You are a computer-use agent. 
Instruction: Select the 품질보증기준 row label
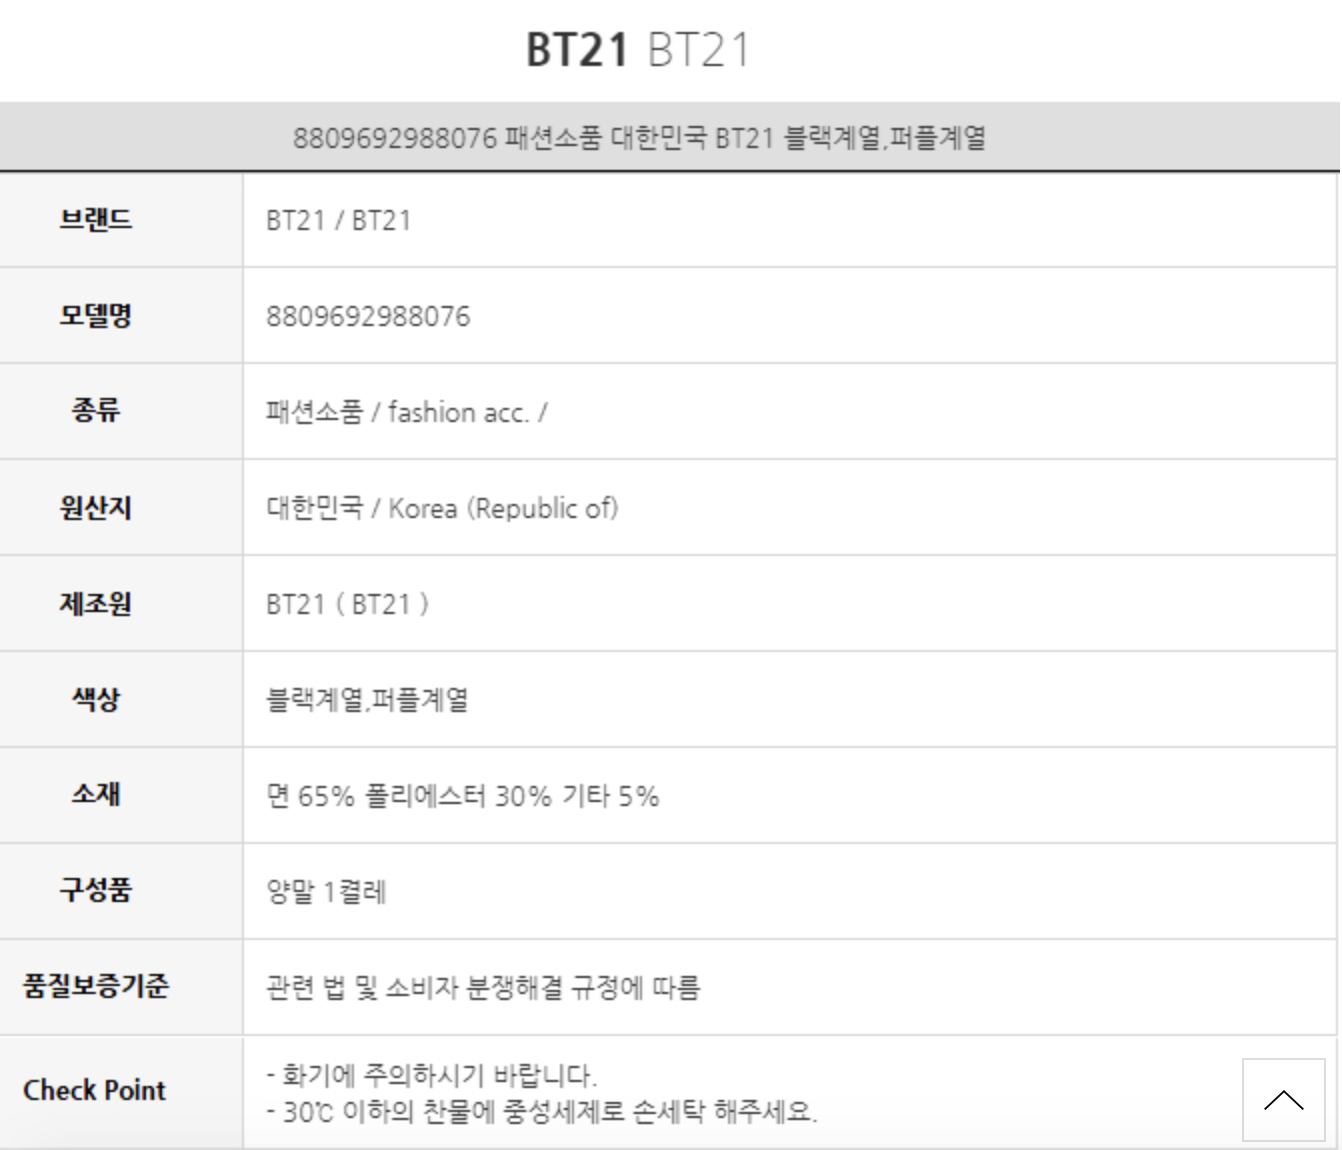pos(96,986)
